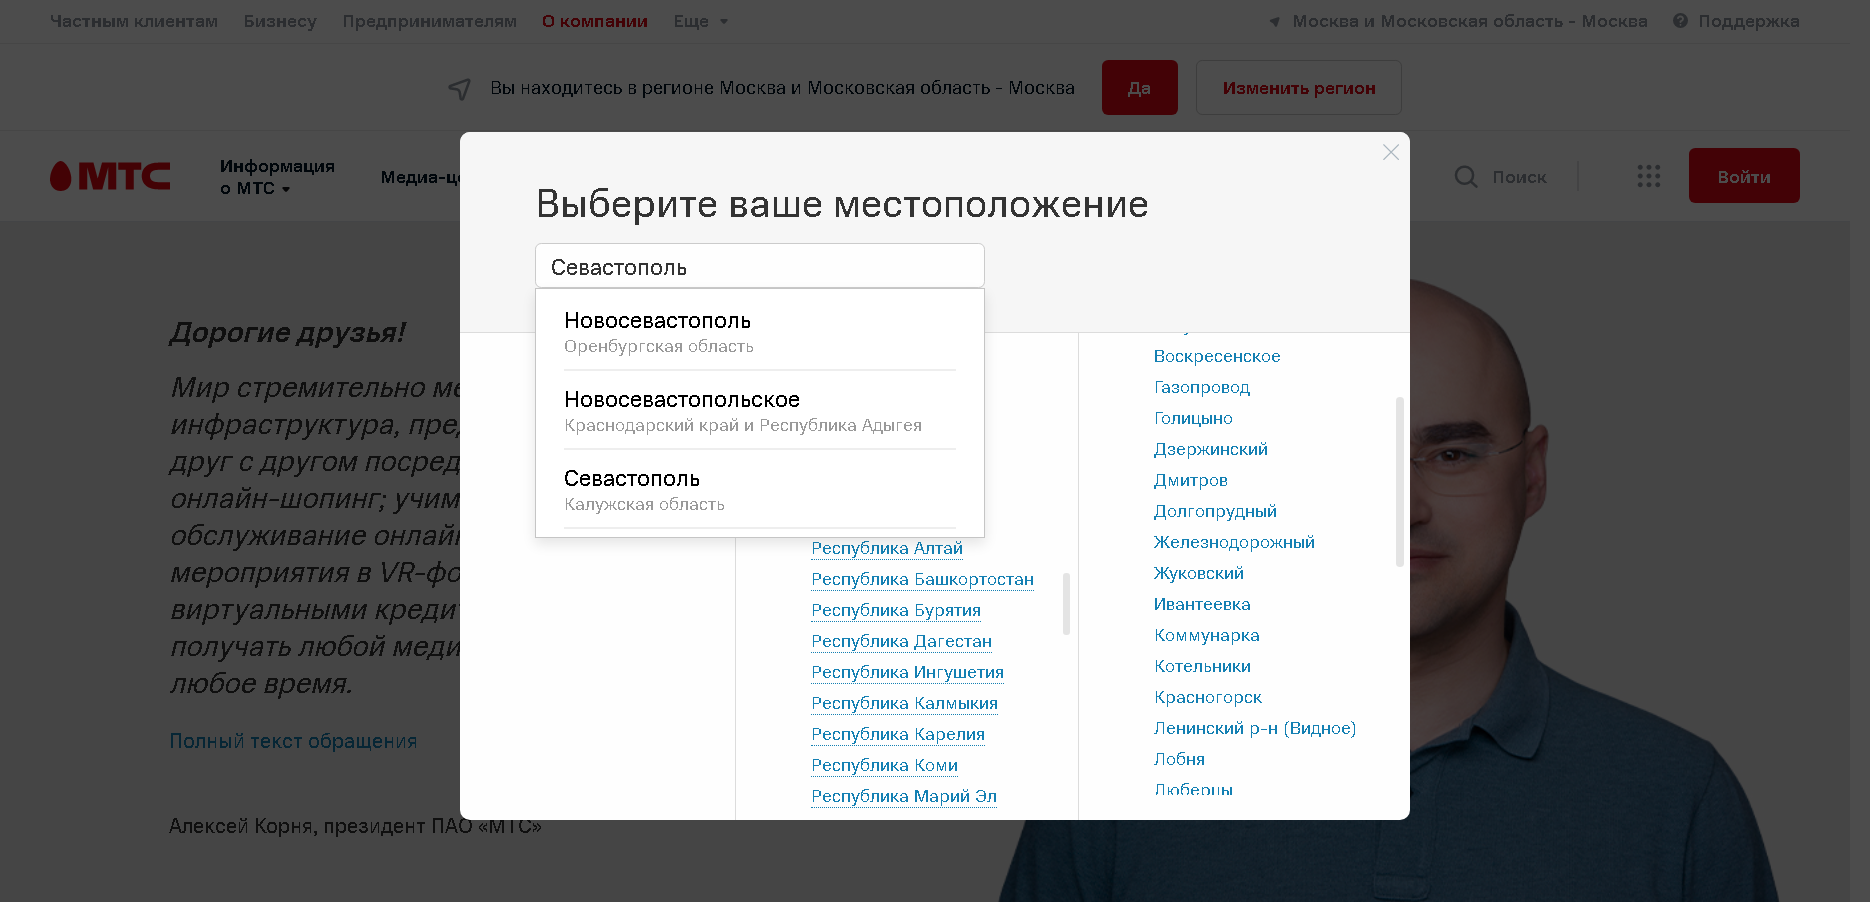1870x902 pixels.
Task: Click Поддержка link
Action: (x=1749, y=21)
